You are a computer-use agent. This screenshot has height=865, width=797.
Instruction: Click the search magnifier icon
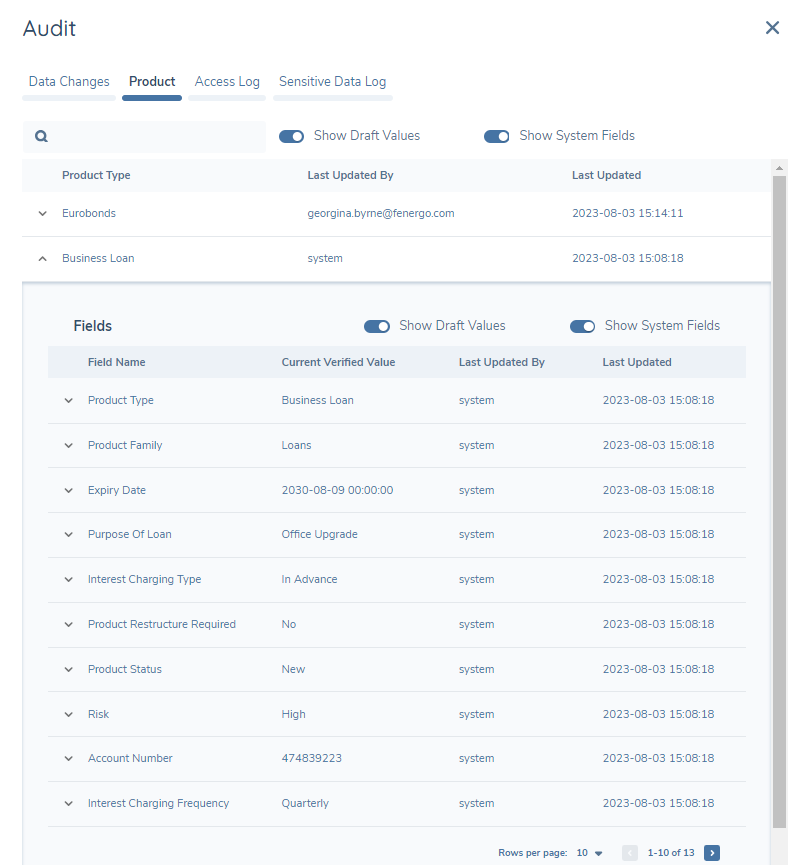point(42,137)
